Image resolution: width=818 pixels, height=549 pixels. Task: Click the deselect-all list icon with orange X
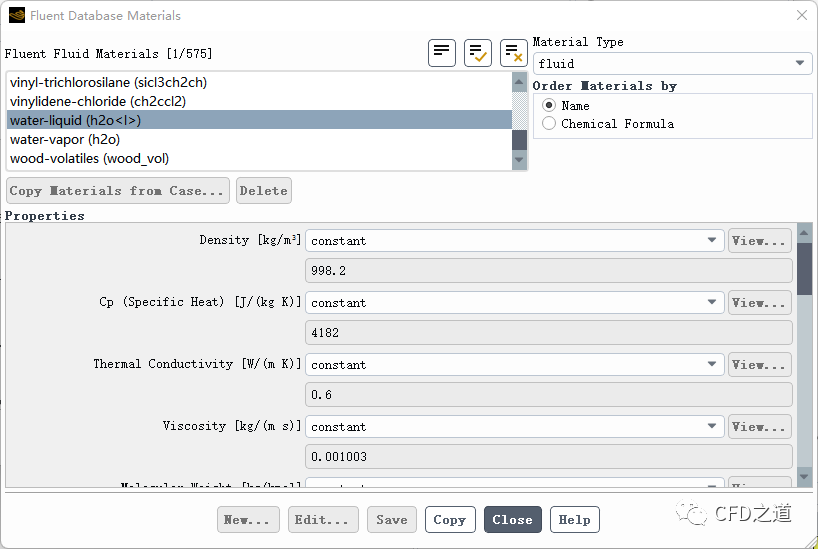(513, 53)
